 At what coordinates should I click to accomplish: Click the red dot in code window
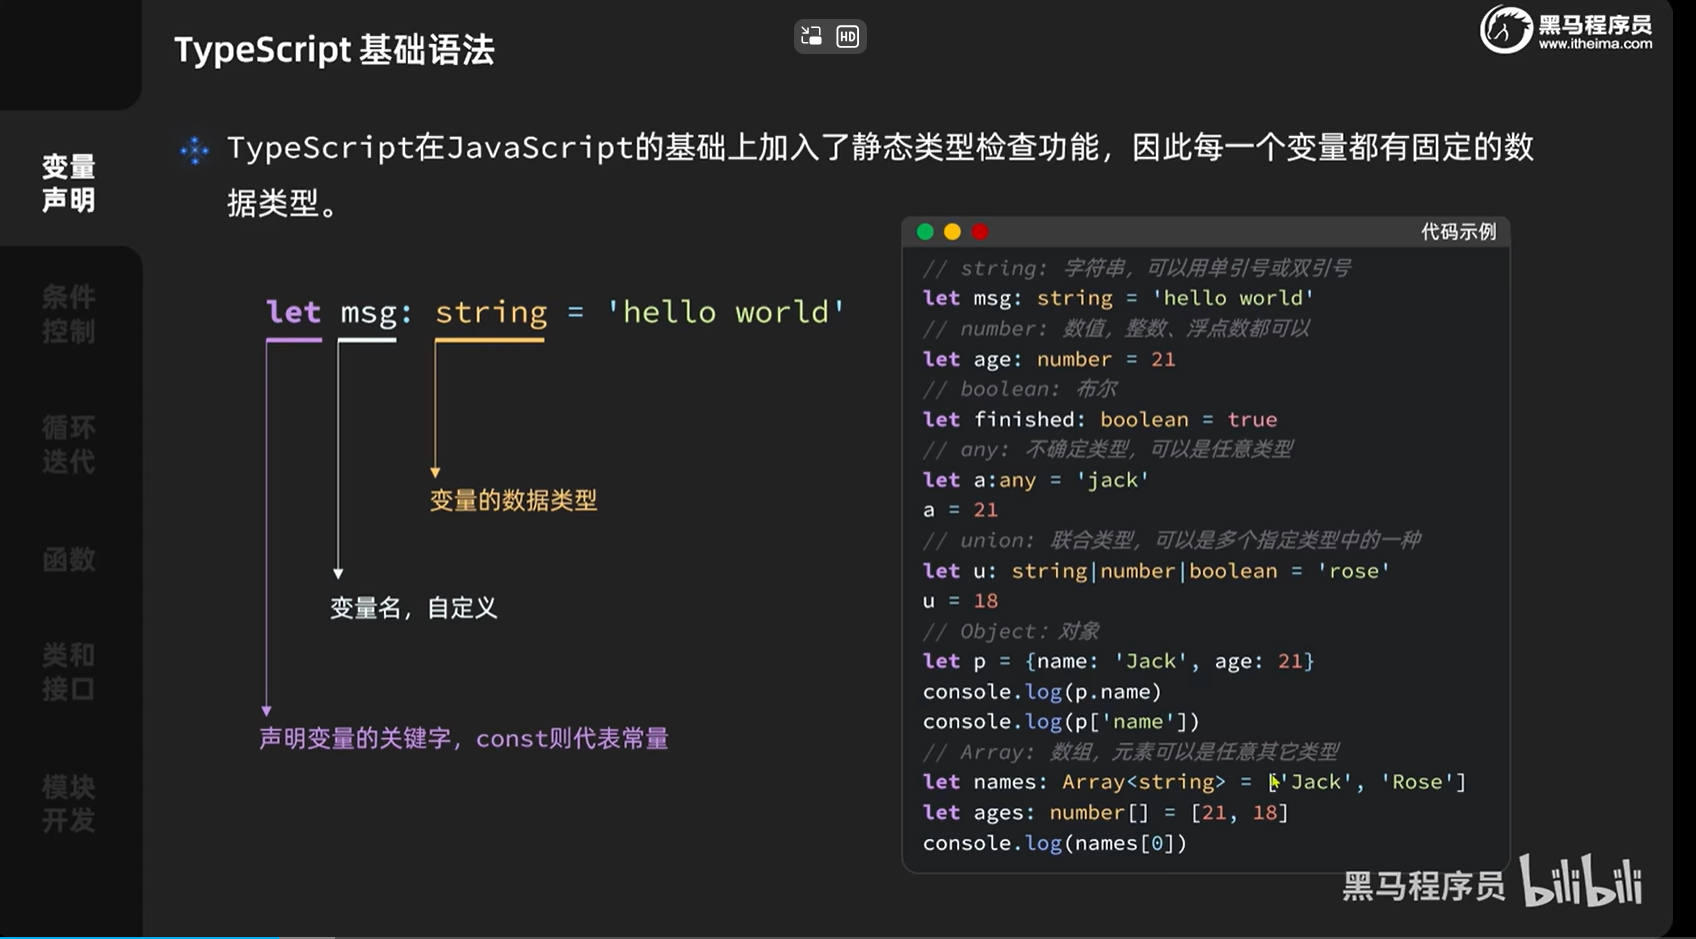[x=980, y=232]
